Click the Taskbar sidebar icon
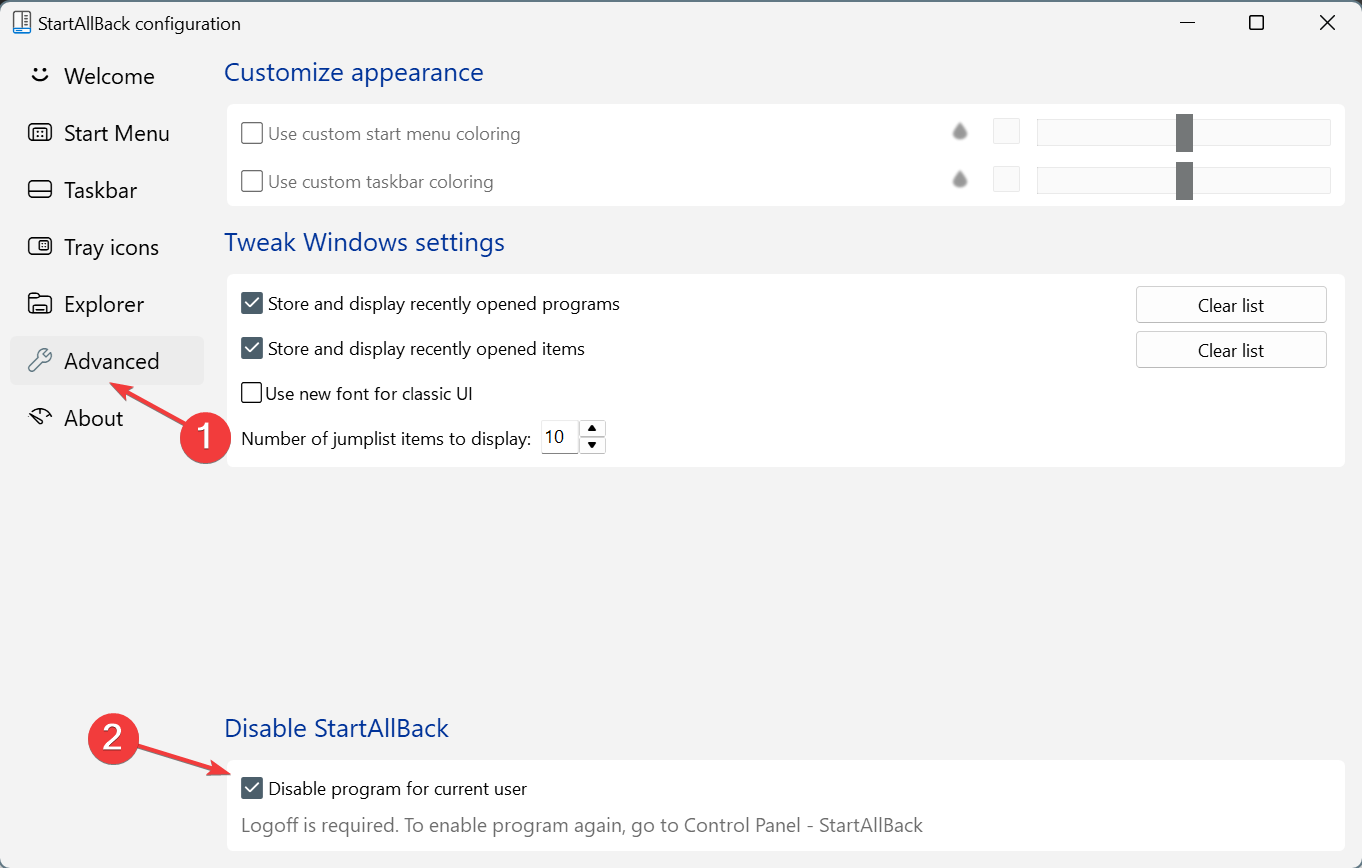This screenshot has width=1362, height=868. click(40, 190)
